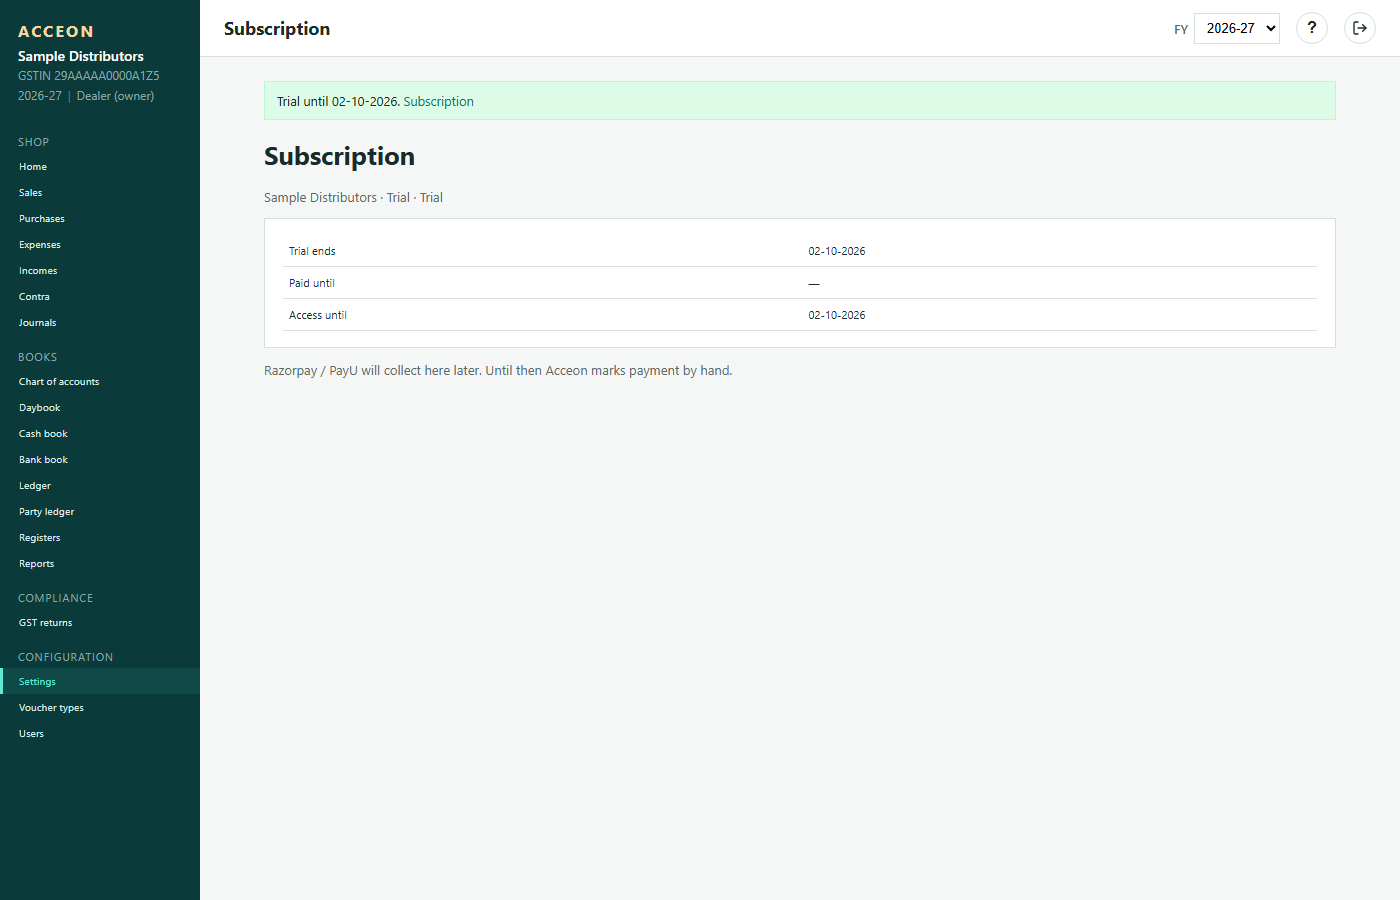Open Party ledger in sidebar

click(100, 512)
